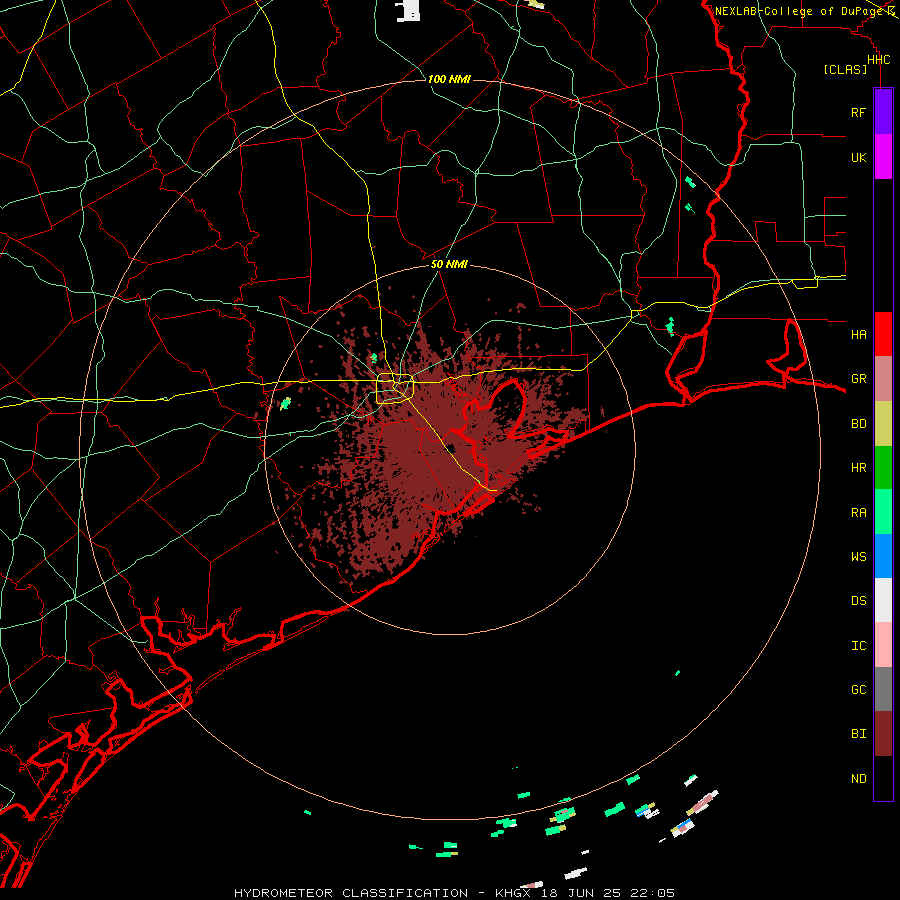
Task: Click the WS legend label
Action: [x=858, y=557]
